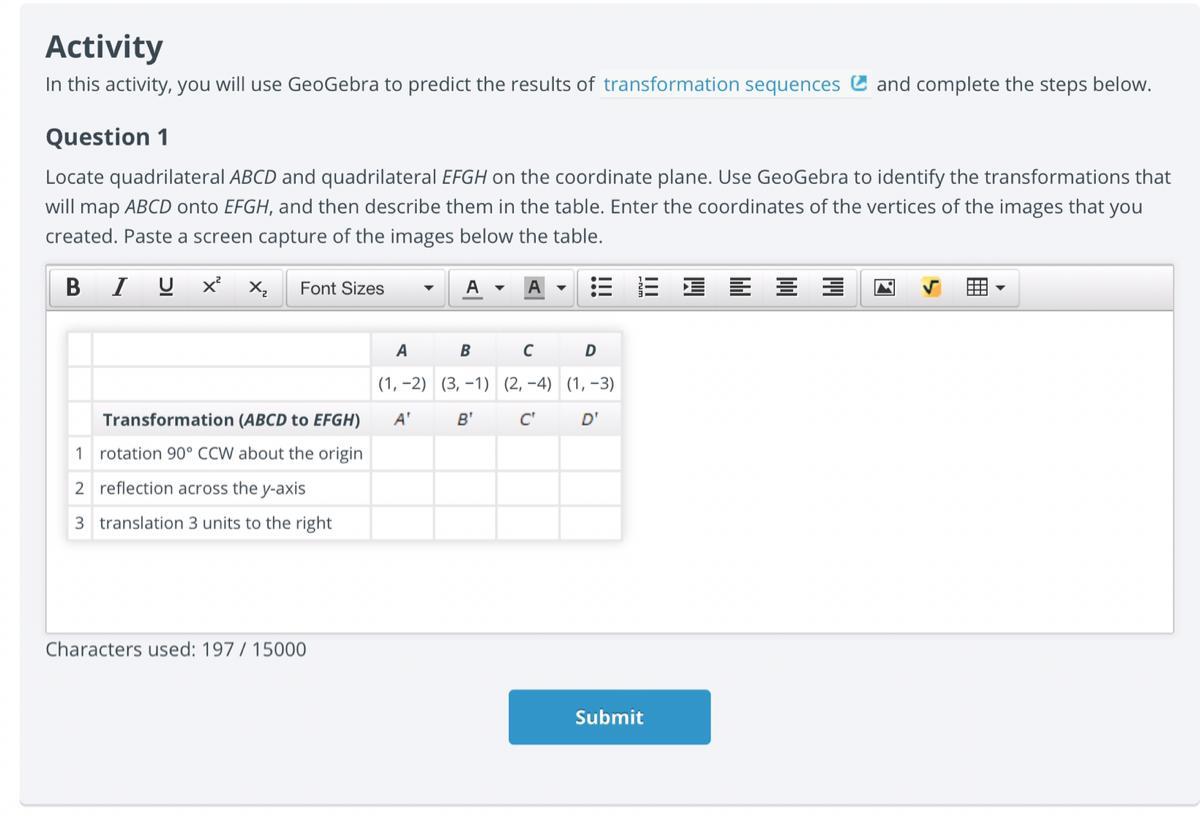Align text to the right

pyautogui.click(x=832, y=288)
